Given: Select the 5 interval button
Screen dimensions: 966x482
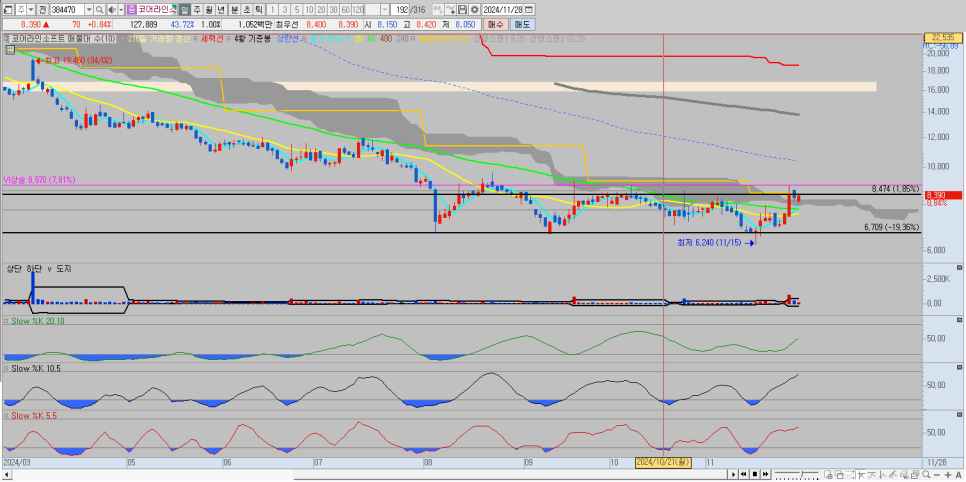Looking at the screenshot, I should (x=296, y=10).
